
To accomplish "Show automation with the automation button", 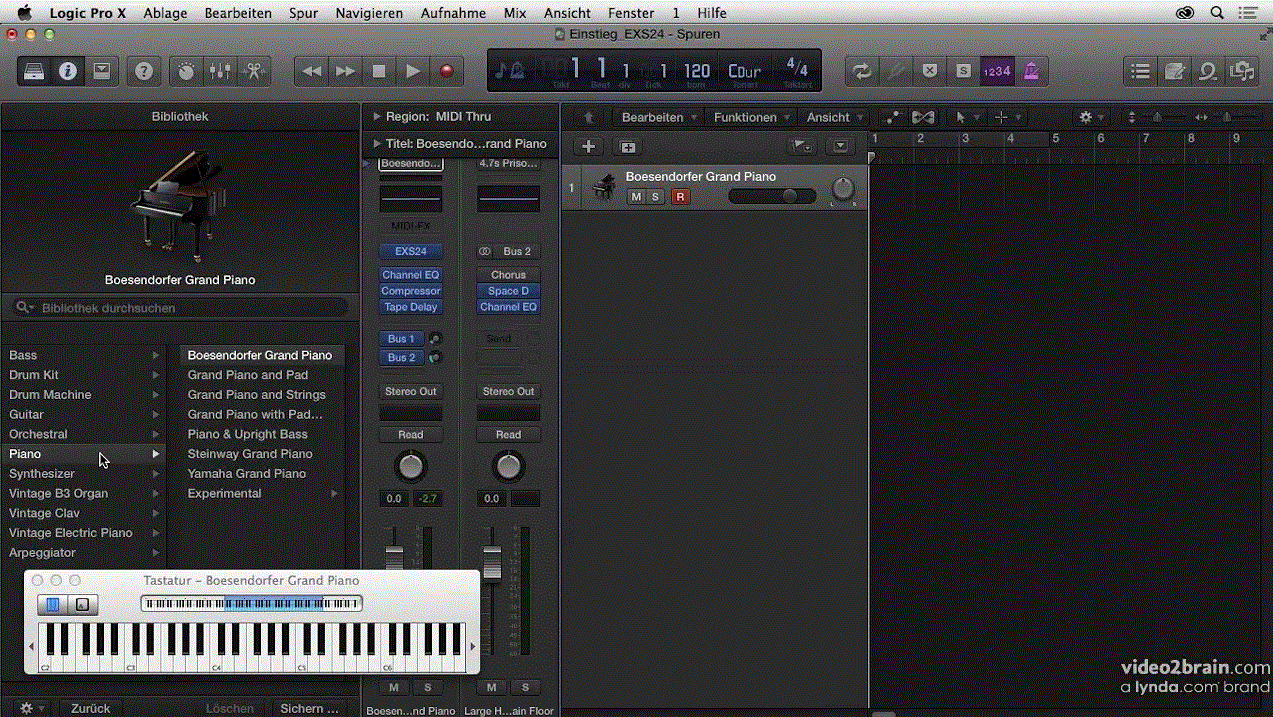I will pos(893,117).
